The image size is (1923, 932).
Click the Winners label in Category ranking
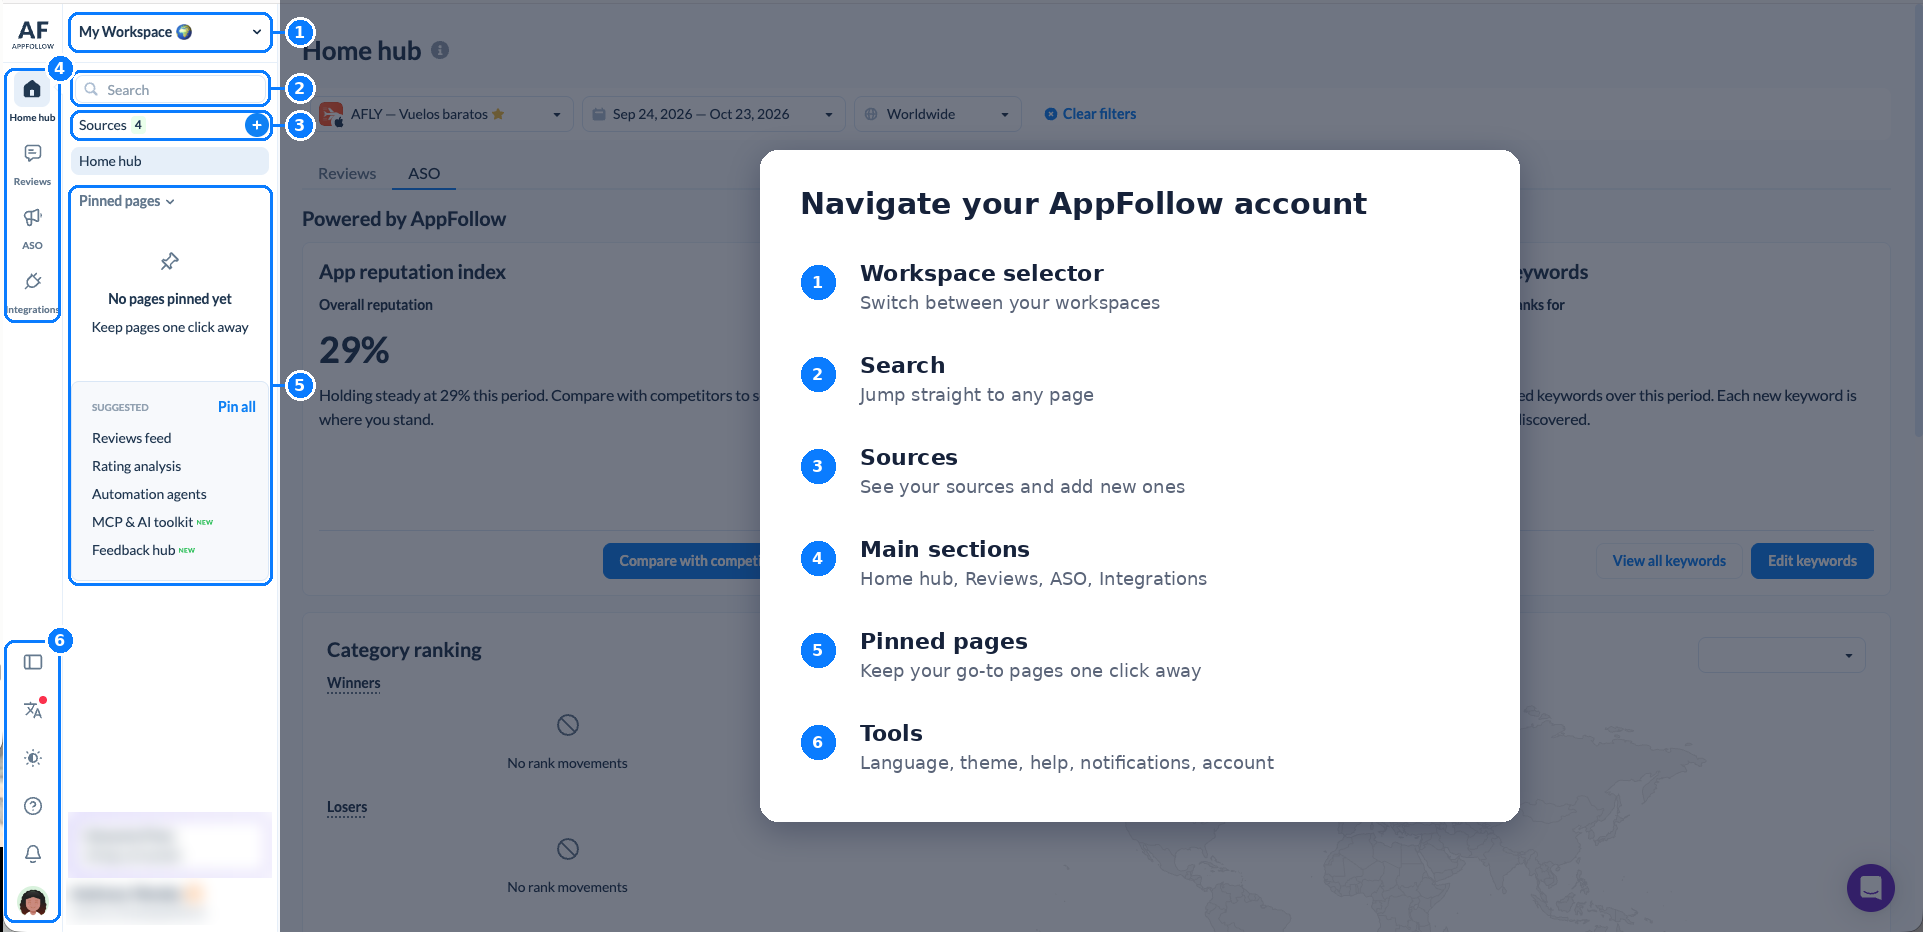(354, 683)
